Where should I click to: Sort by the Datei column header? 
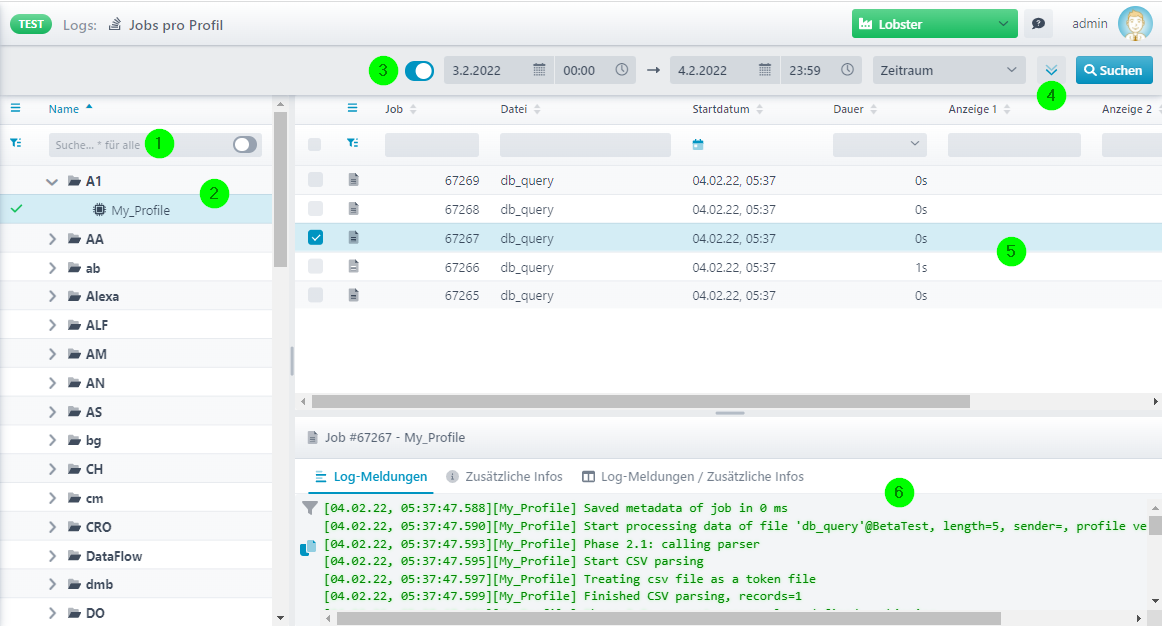520,109
